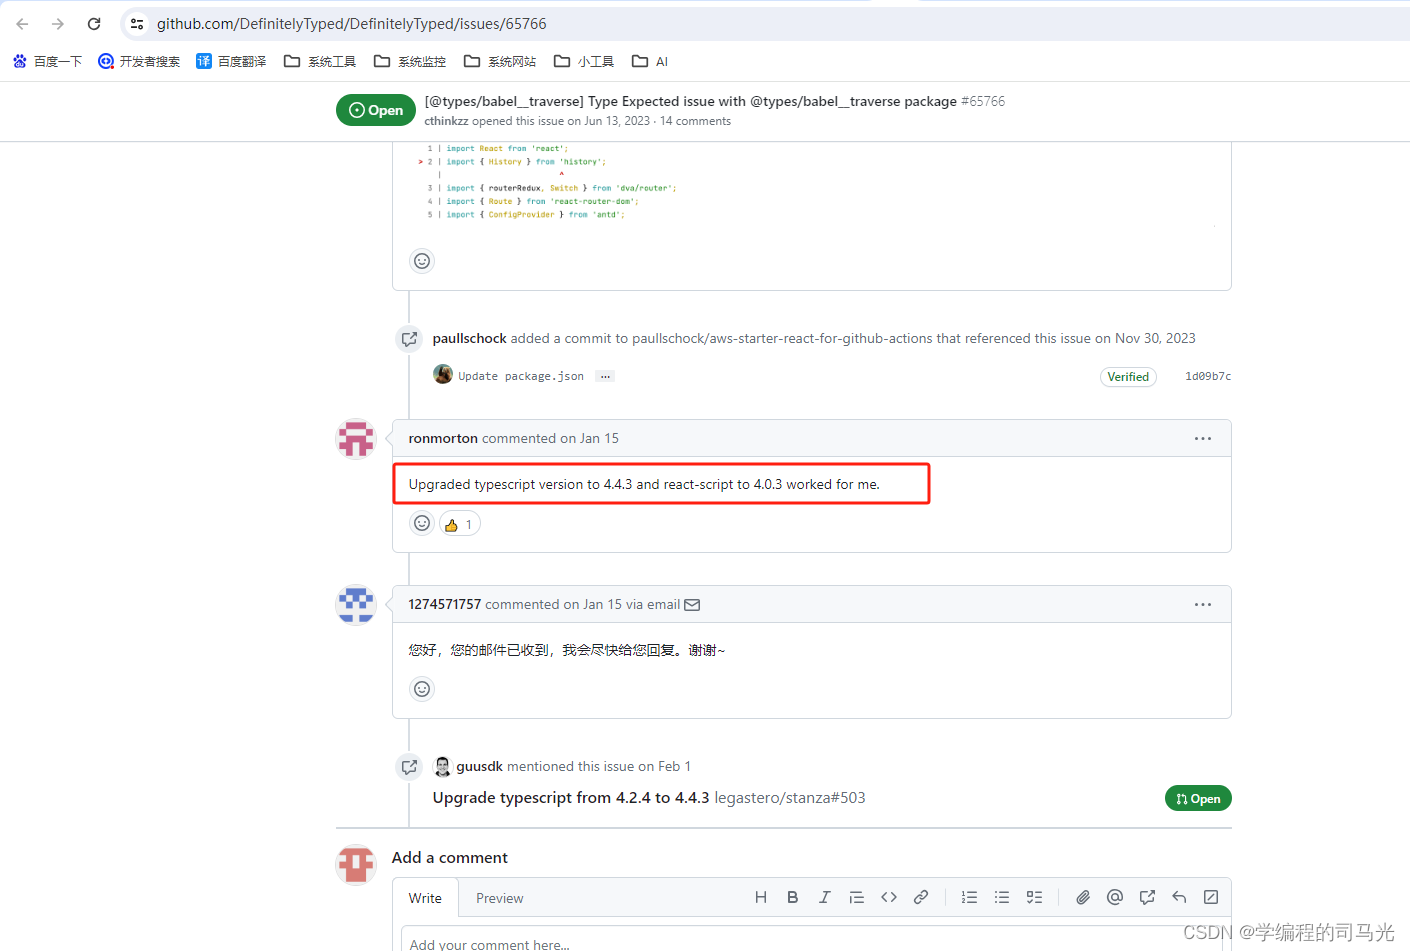Expand commit message ellipsis button
Screen dimensions: 1410x951
click(x=605, y=377)
